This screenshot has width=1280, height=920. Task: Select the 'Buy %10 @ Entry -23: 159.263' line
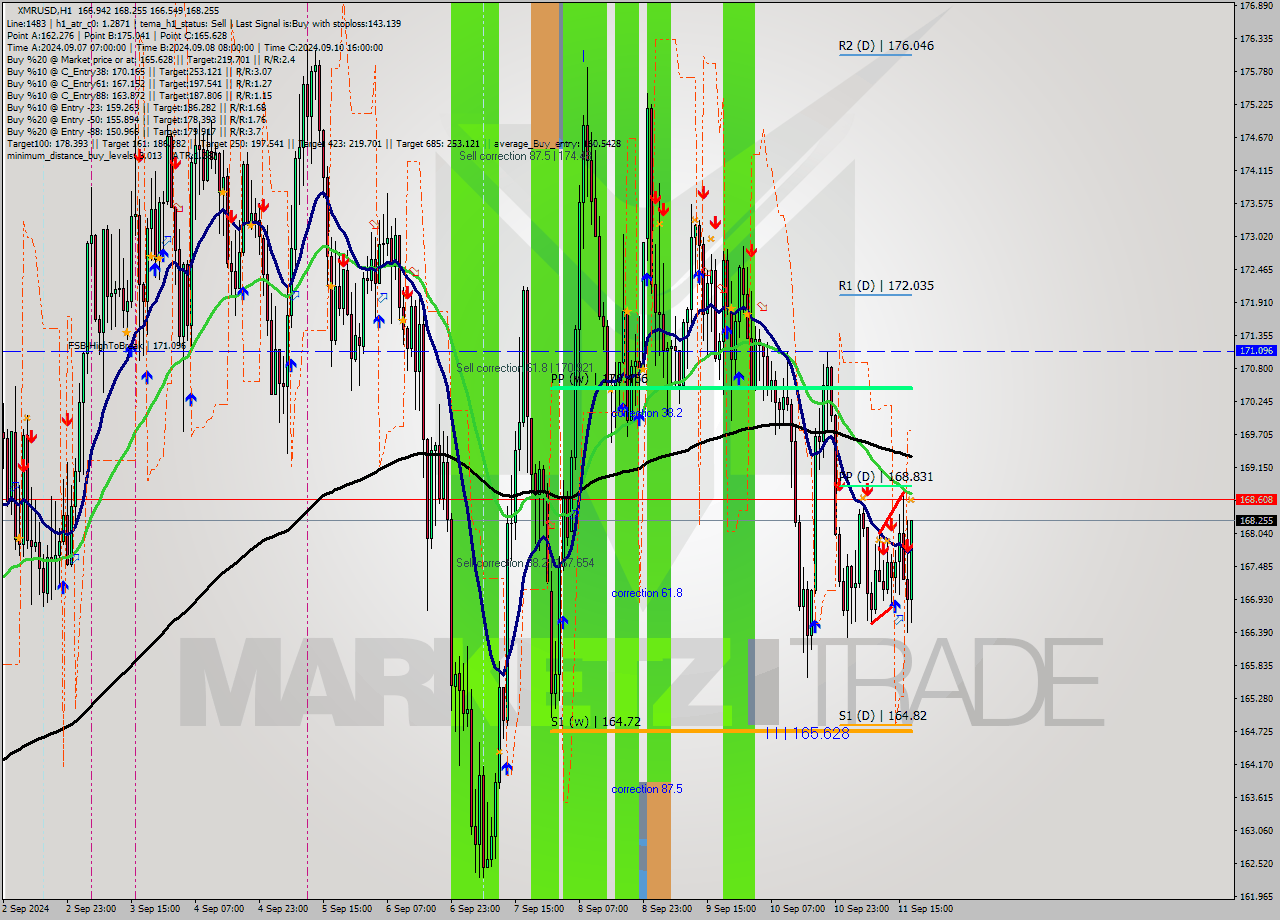click(136, 107)
